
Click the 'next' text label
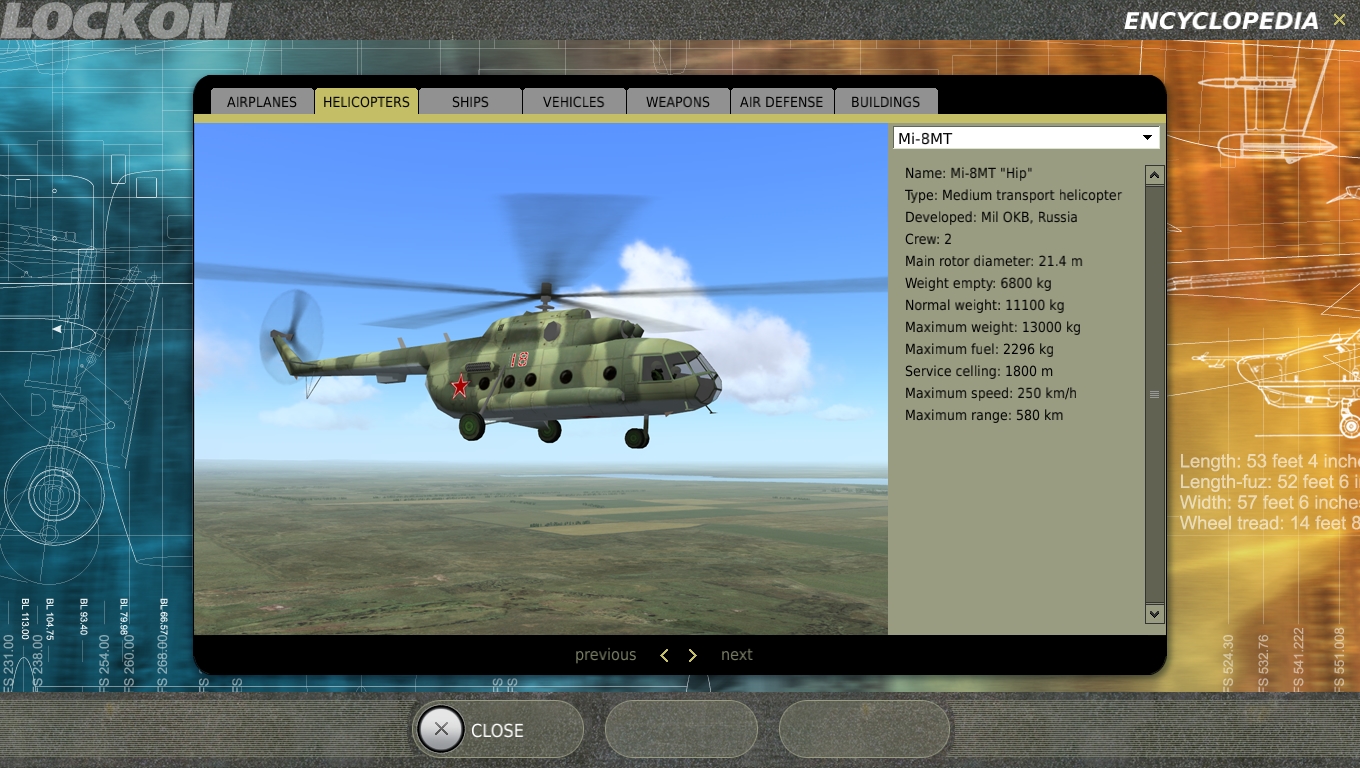pyautogui.click(x=737, y=655)
